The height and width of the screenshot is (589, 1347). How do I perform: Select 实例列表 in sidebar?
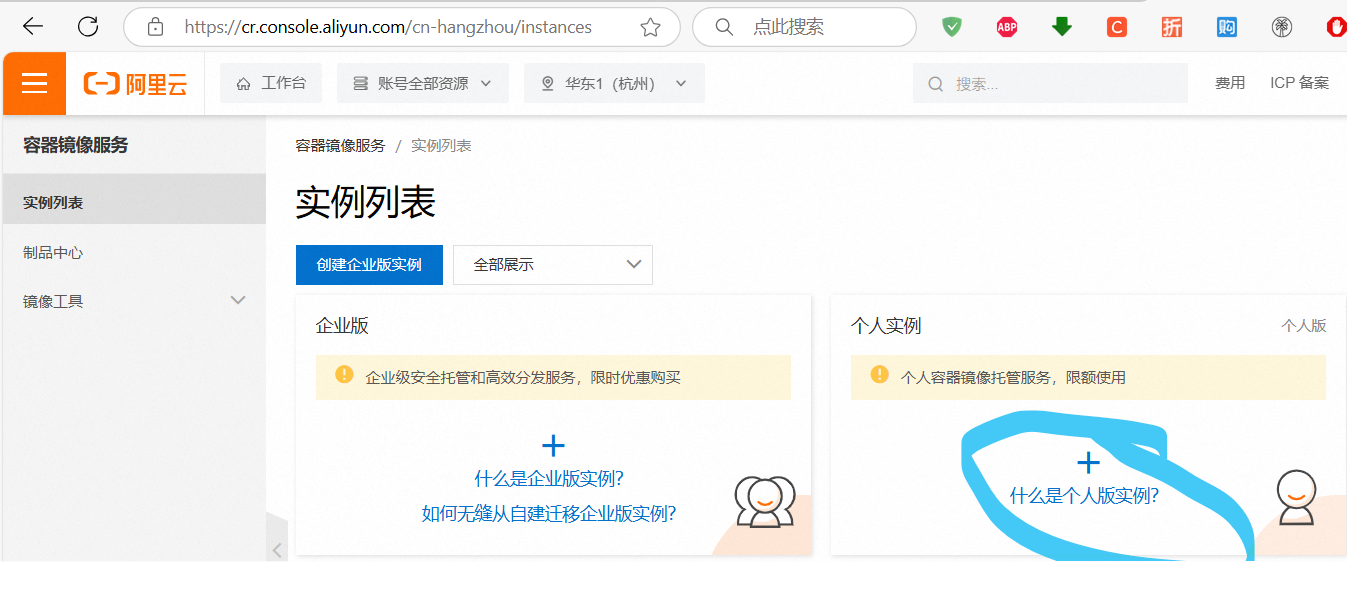pyautogui.click(x=134, y=202)
